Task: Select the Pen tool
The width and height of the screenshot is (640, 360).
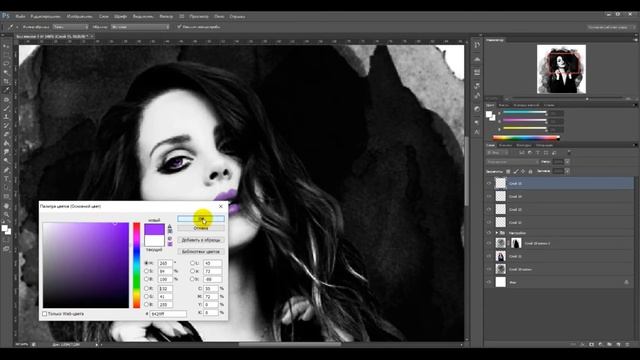Action: point(6,170)
